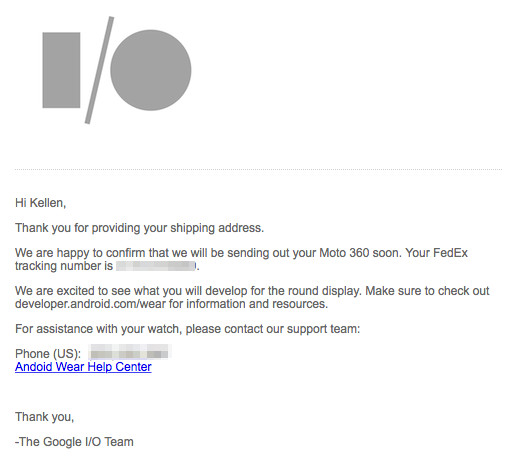Viewport: 511px width, 456px height.
Task: Click the word 'FedEx' in the email
Action: pyautogui.click(x=450, y=253)
